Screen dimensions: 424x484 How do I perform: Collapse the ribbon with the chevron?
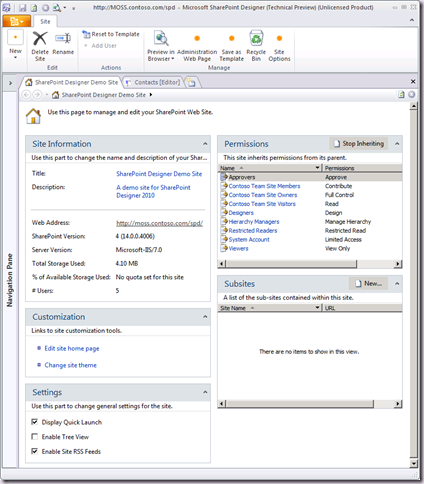[x=412, y=20]
